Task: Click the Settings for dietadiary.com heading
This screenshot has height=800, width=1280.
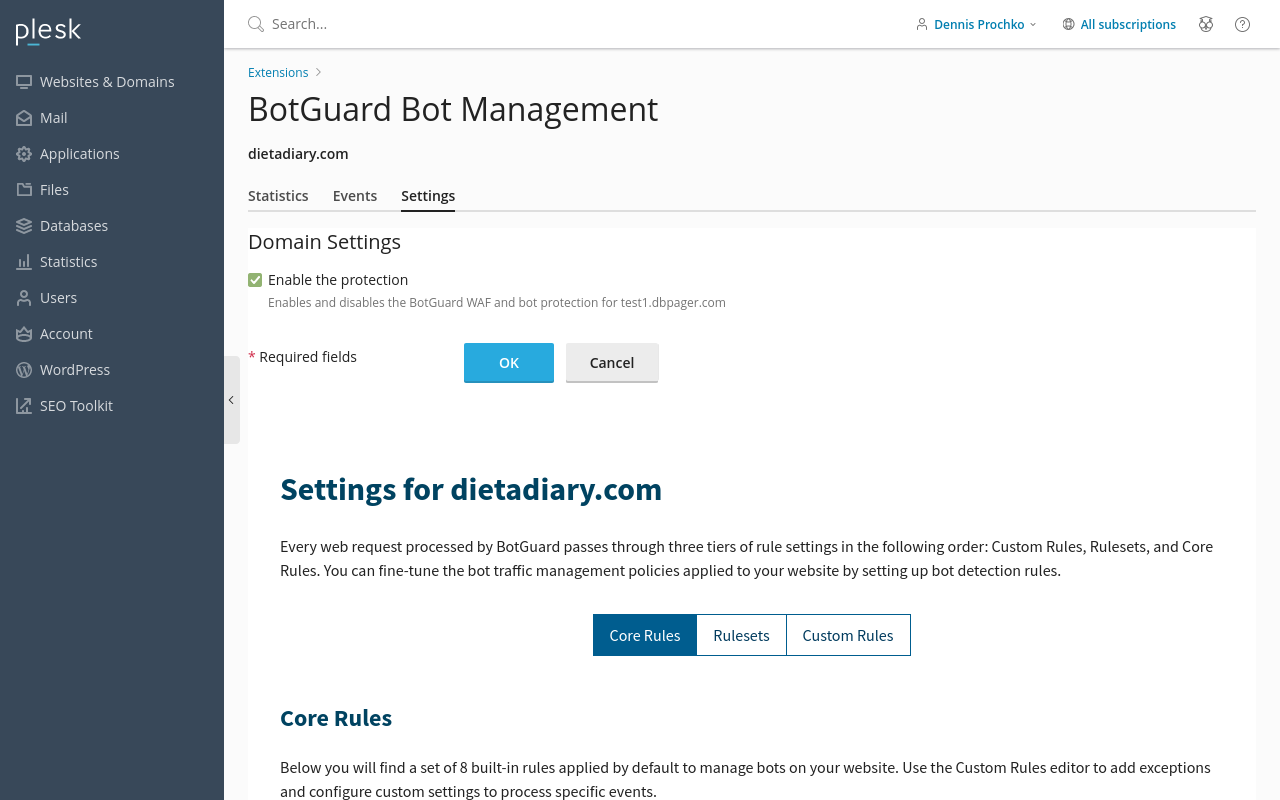Action: (471, 489)
